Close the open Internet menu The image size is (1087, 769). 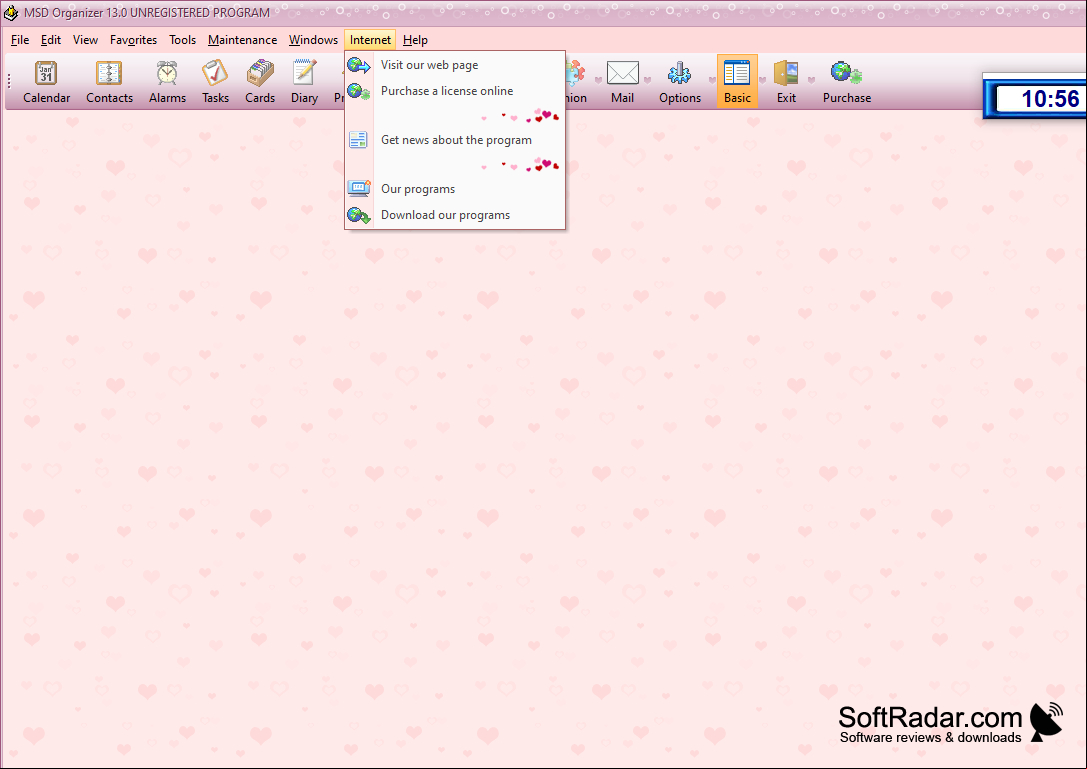click(x=370, y=40)
